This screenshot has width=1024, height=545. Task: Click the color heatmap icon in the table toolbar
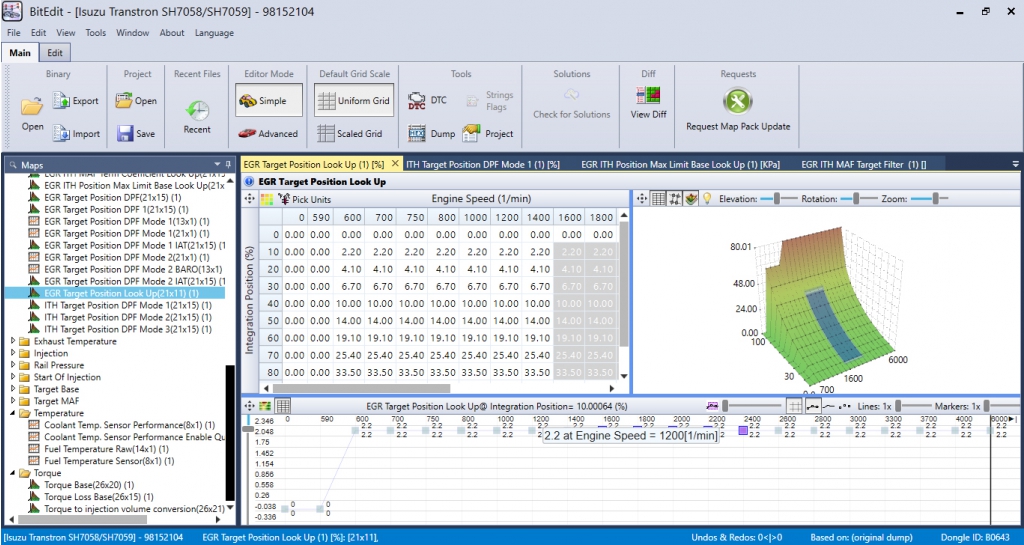pyautogui.click(x=266, y=199)
